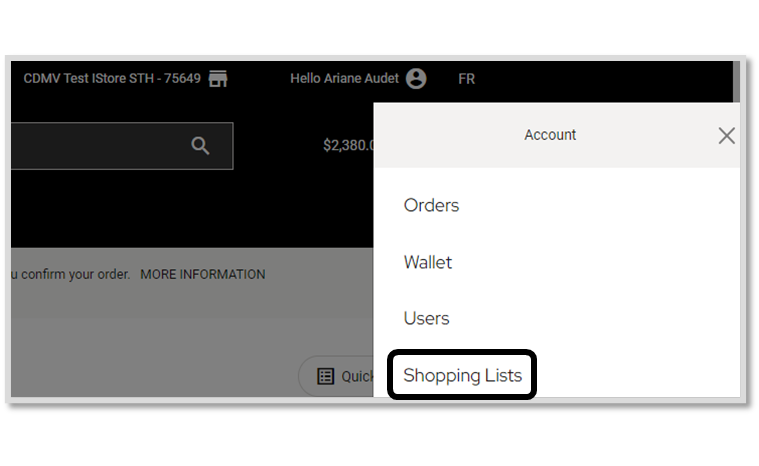Open Orders in the Account menu
Viewport: 759px width, 466px height.
431,205
